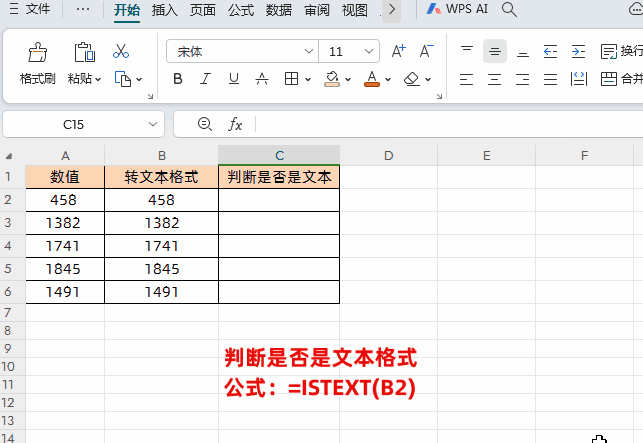
Task: Switch to the 视图 tab
Action: [x=355, y=10]
